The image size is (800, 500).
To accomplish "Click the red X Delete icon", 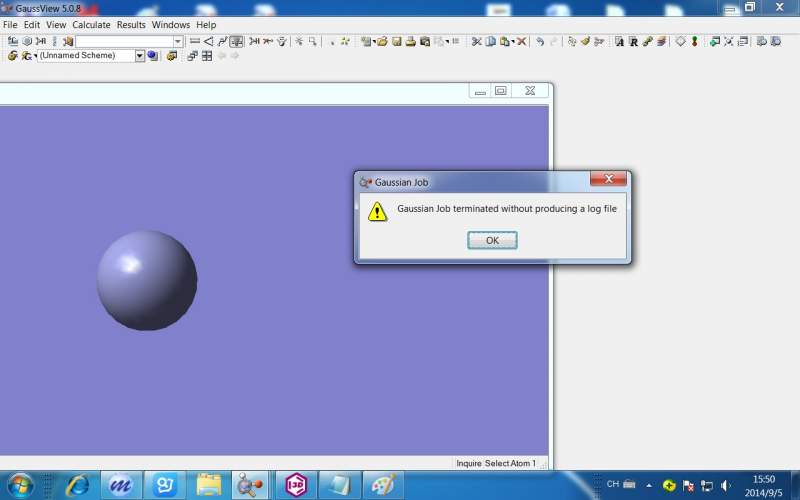I will (521, 41).
